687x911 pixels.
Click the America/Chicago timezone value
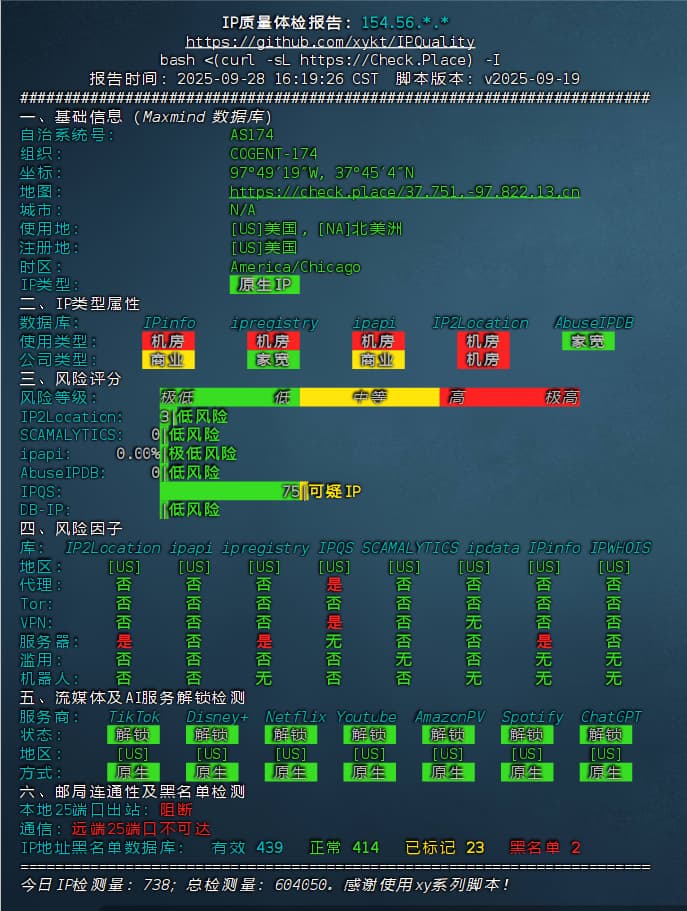tap(295, 266)
